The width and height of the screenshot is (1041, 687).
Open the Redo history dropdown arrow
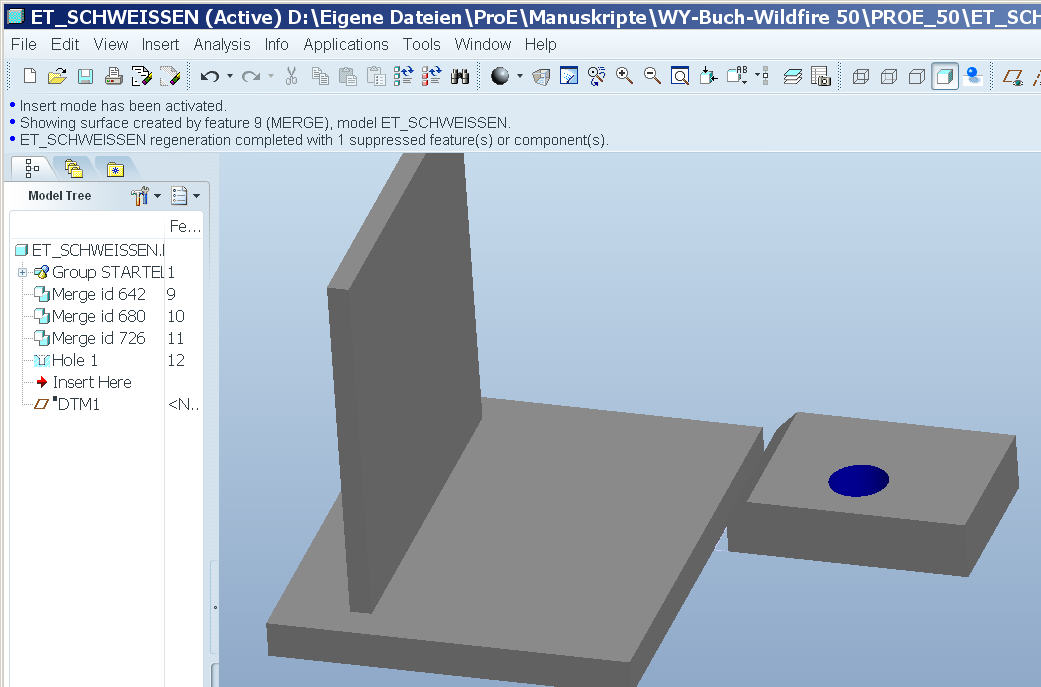pyautogui.click(x=271, y=76)
